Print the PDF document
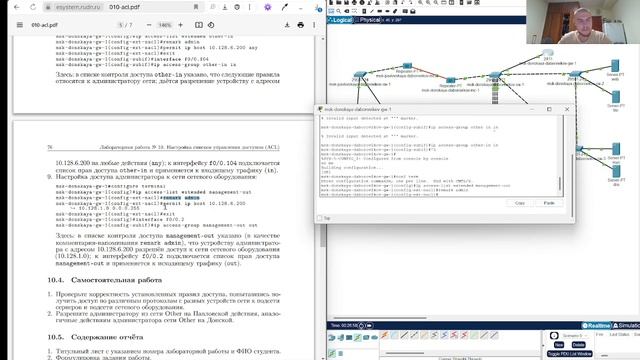 pos(301,25)
